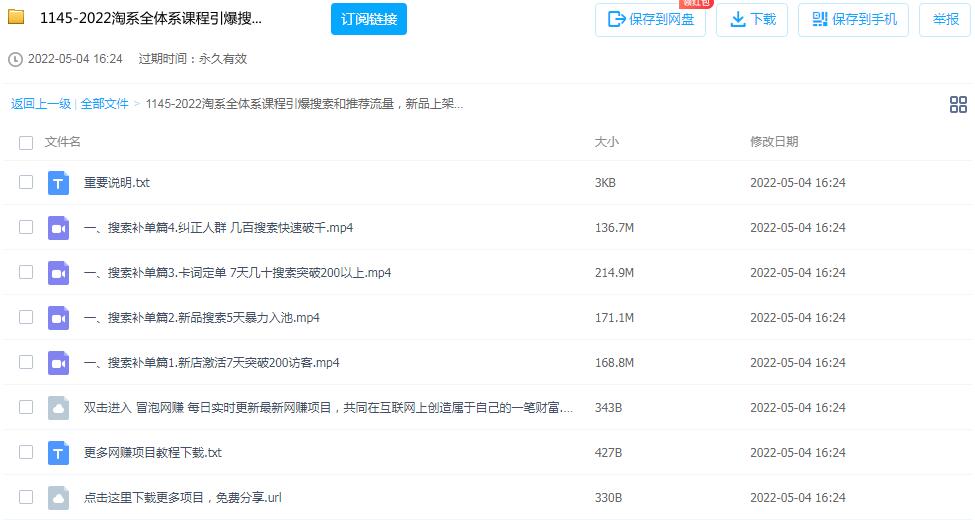Click the folder icon beside the share title
This screenshot has width=975, height=520.
point(16,17)
